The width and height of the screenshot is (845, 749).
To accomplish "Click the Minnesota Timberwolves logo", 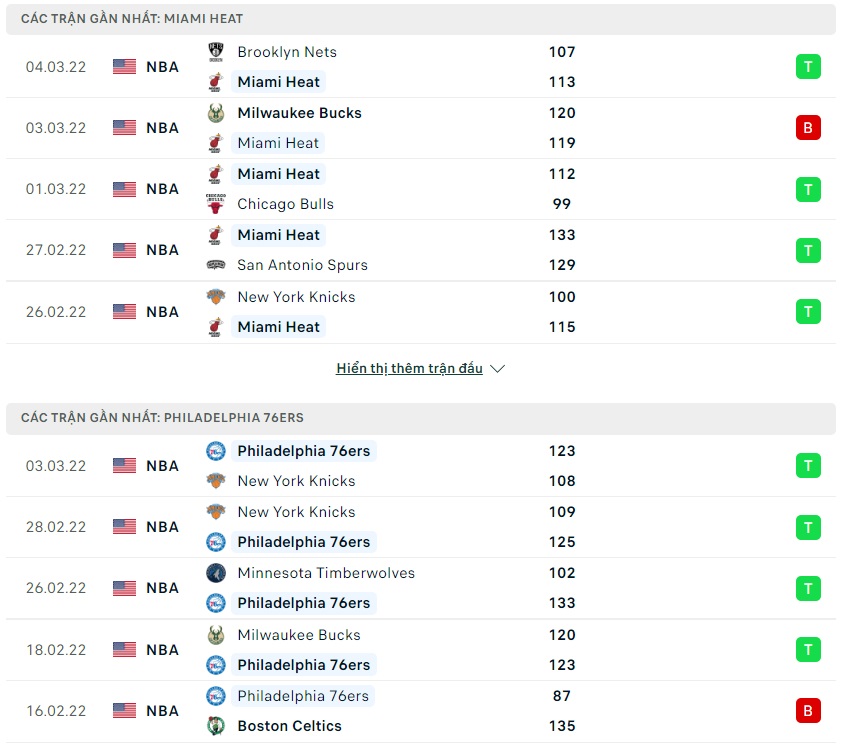I will 215,573.
